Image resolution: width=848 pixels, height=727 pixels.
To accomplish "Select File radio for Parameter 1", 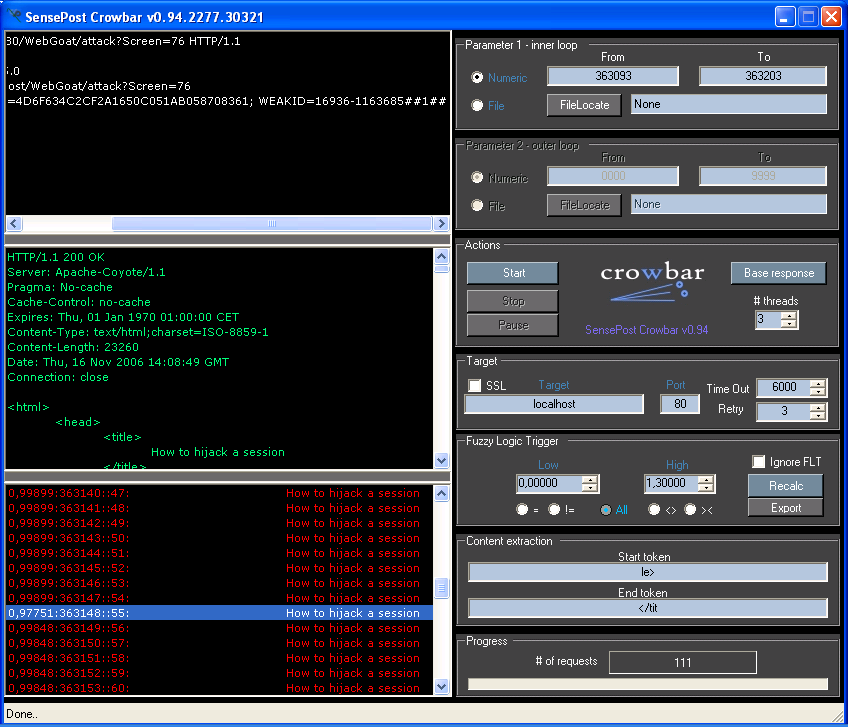I will click(x=477, y=105).
